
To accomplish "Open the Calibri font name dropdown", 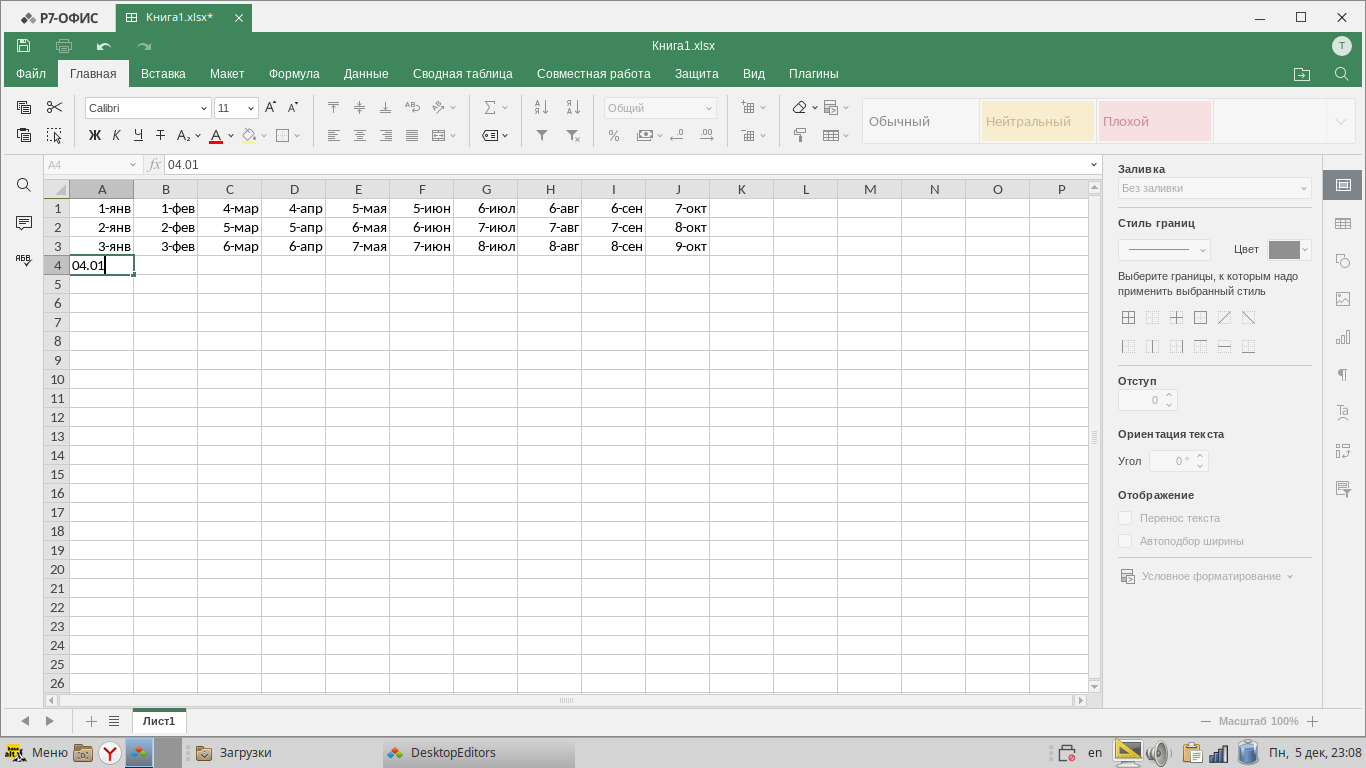I will pos(204,108).
